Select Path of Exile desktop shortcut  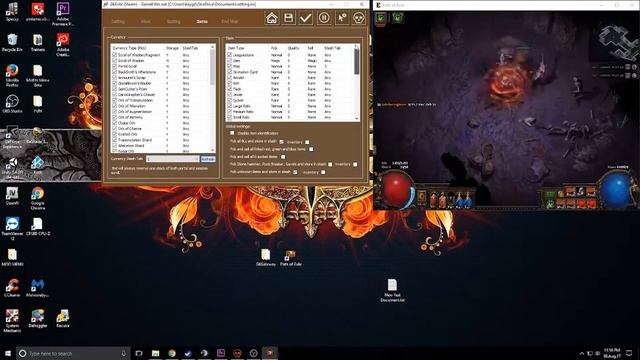(x=291, y=258)
